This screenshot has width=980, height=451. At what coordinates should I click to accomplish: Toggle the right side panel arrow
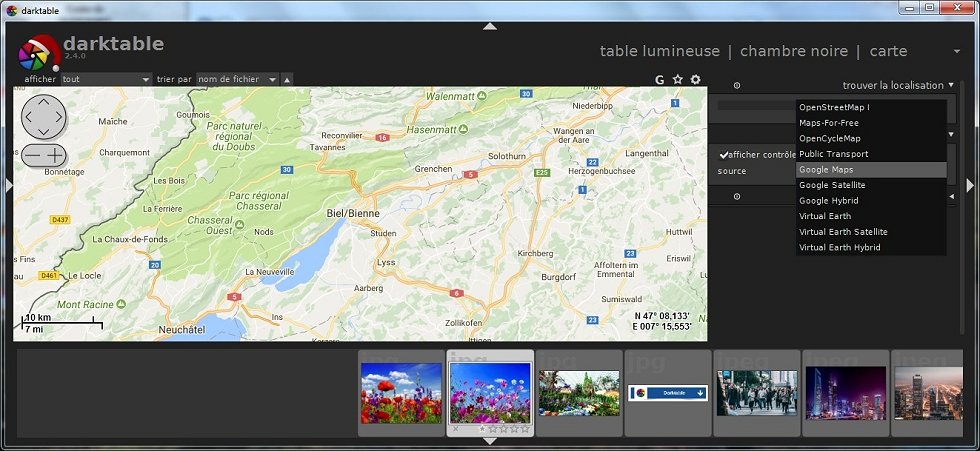971,185
